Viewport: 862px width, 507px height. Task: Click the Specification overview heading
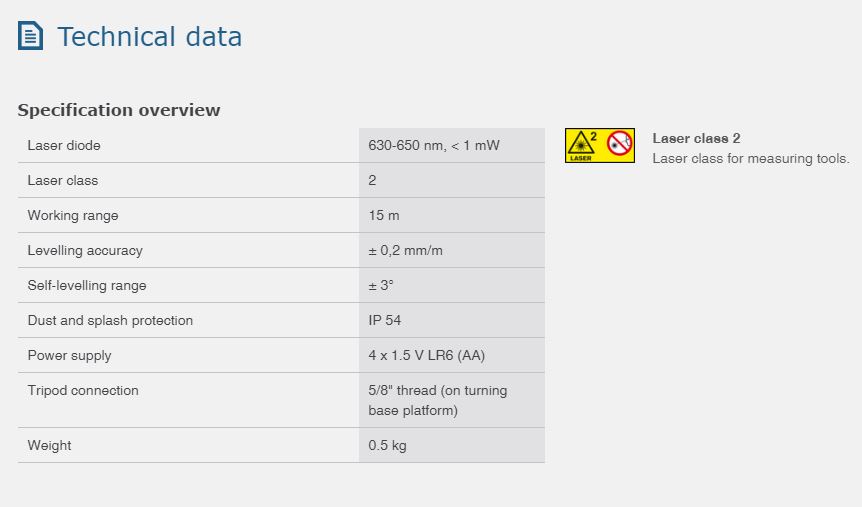(119, 110)
